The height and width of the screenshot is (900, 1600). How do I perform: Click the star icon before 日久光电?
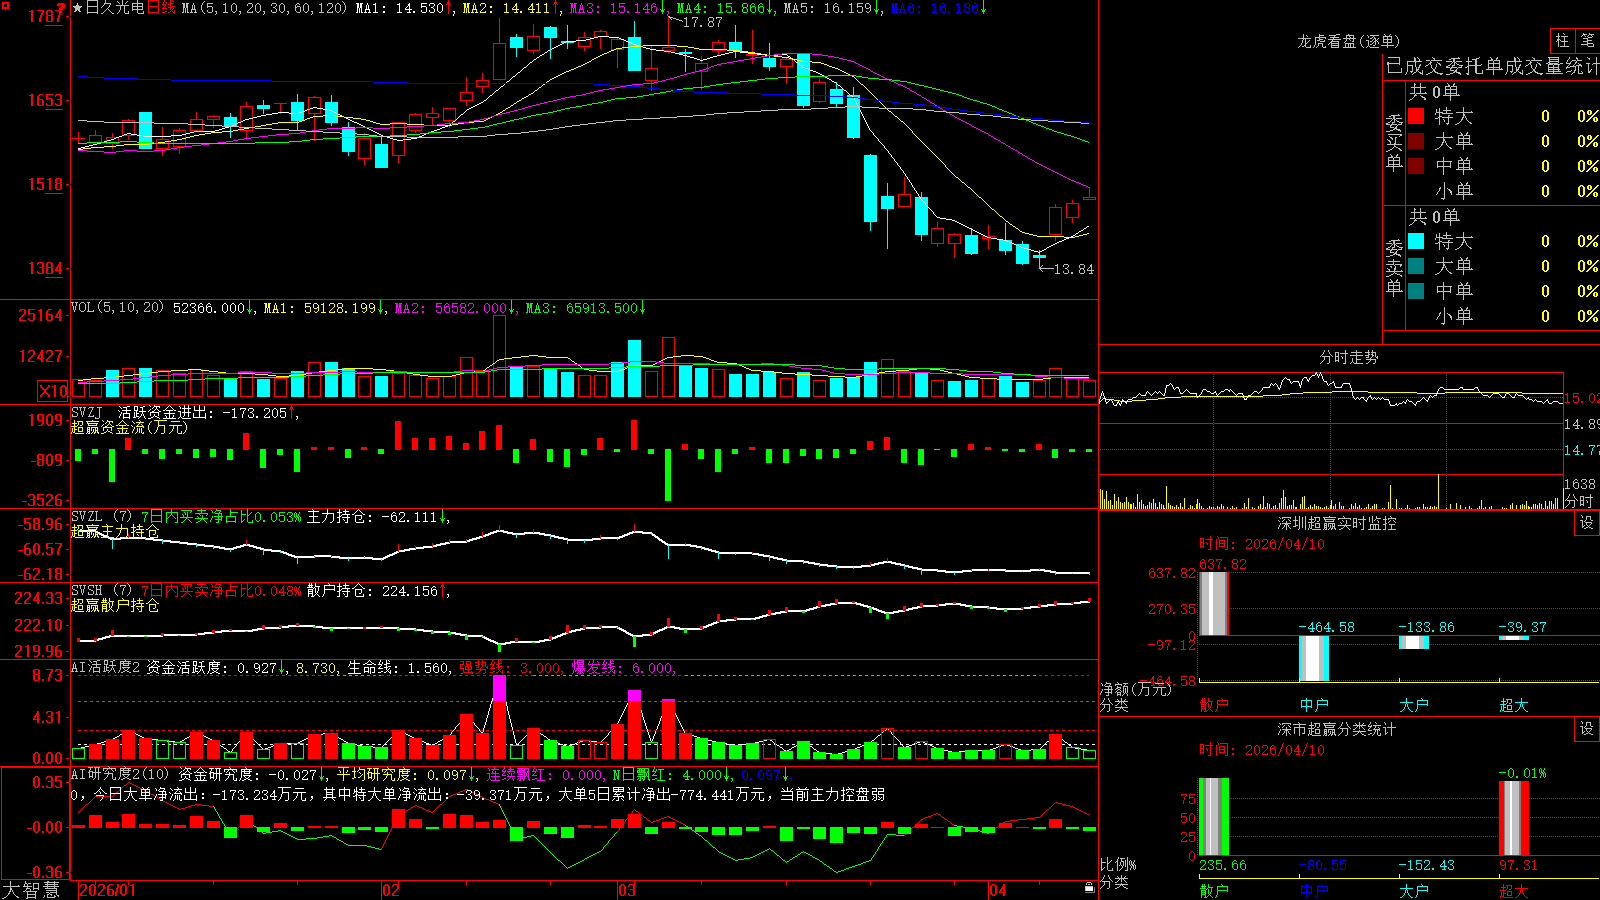78,8
